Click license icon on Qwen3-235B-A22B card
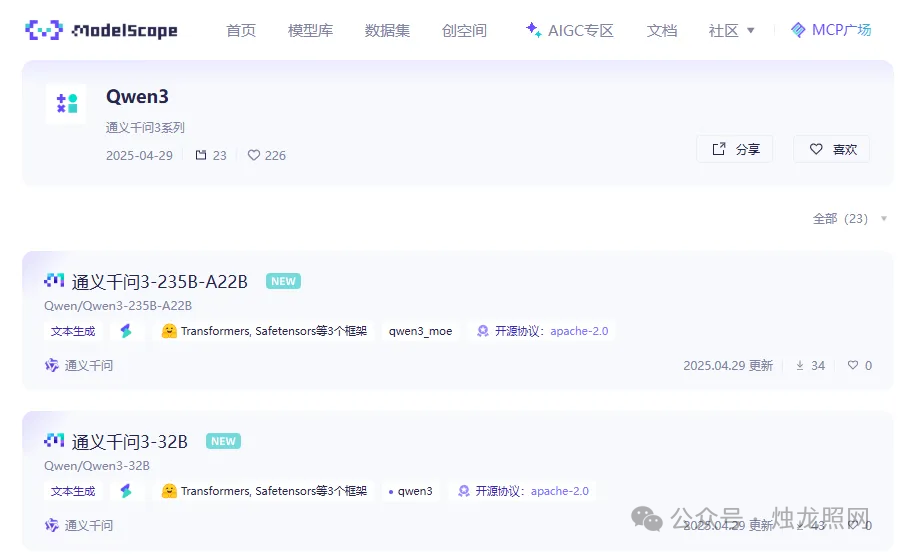Image resolution: width=898 pixels, height=554 pixels. (483, 331)
